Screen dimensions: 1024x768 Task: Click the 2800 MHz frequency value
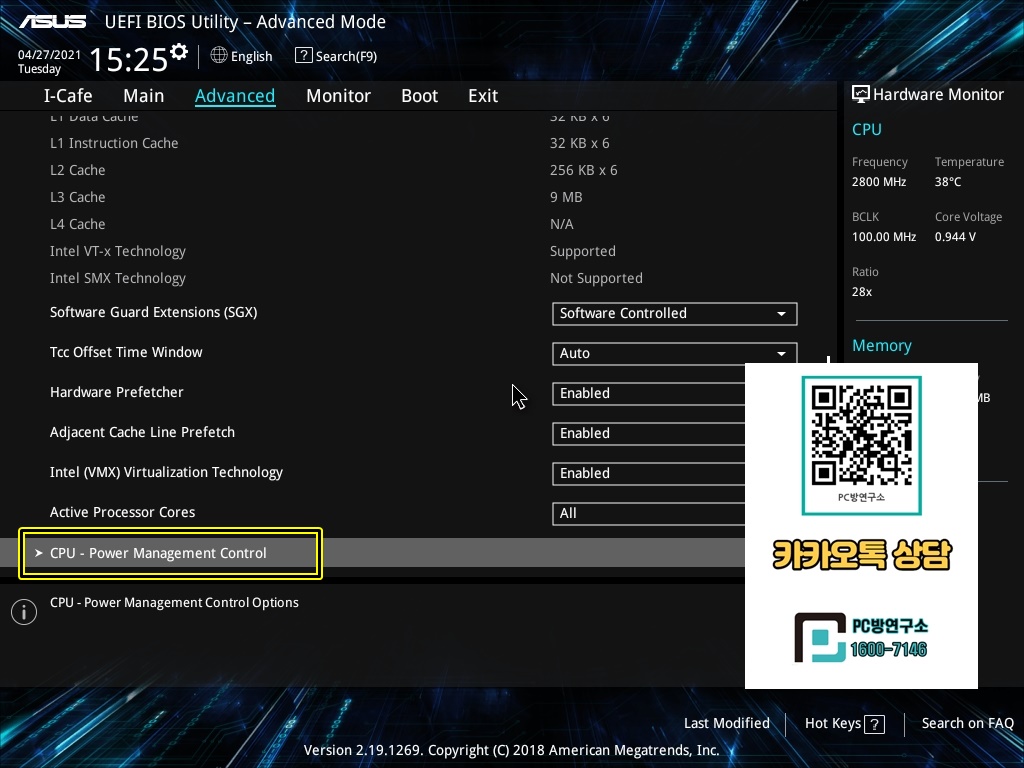click(x=879, y=182)
